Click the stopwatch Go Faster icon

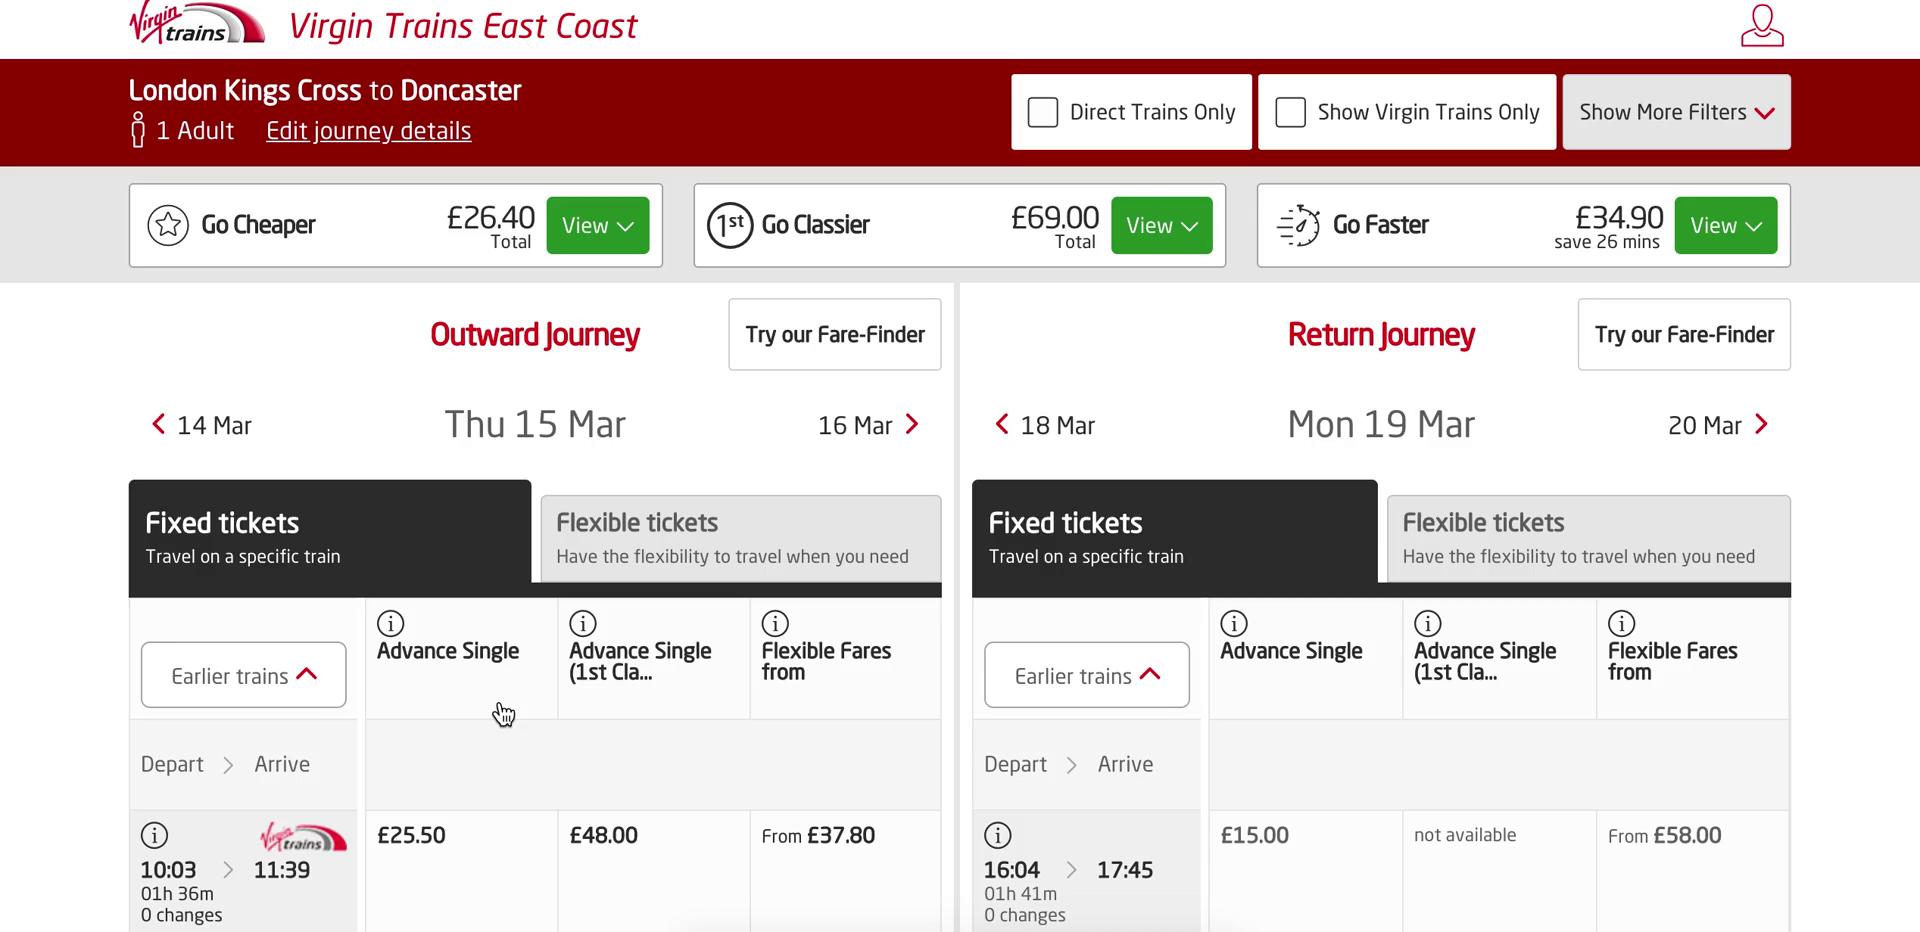click(x=1296, y=225)
